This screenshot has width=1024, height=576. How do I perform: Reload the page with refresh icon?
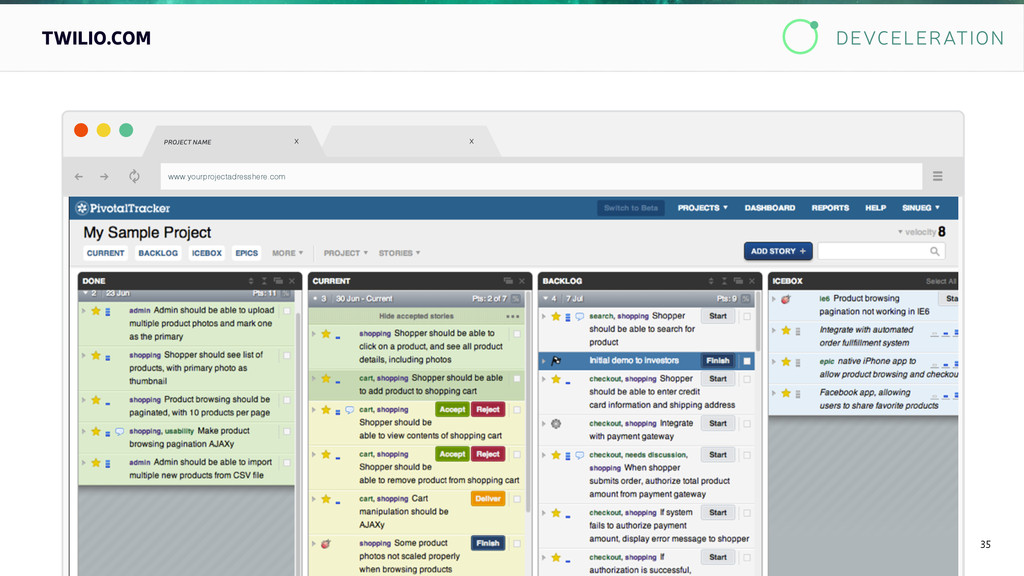[x=134, y=176]
